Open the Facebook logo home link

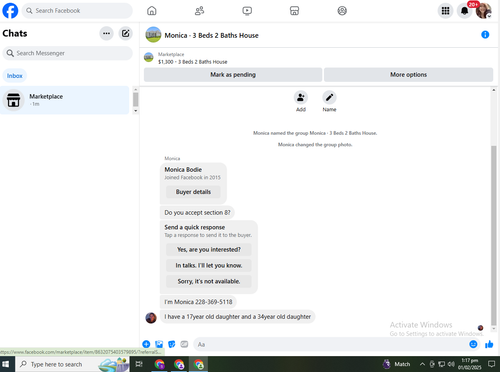10,11
